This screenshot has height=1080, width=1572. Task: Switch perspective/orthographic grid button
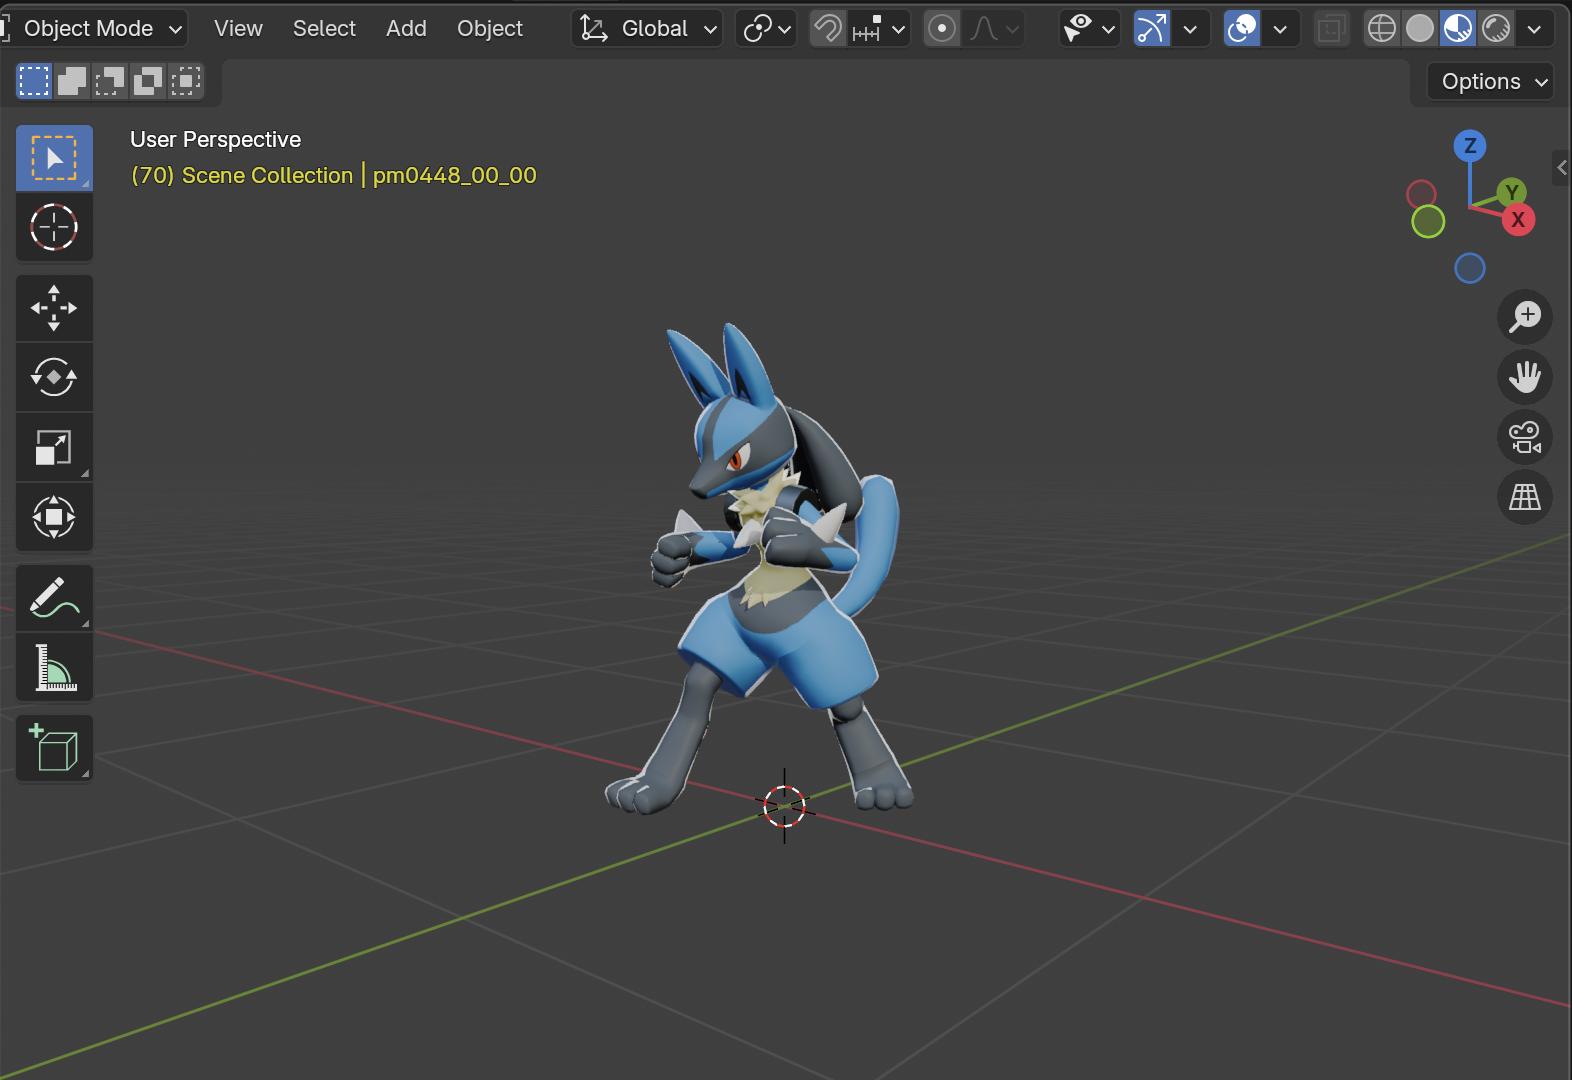[x=1525, y=497]
